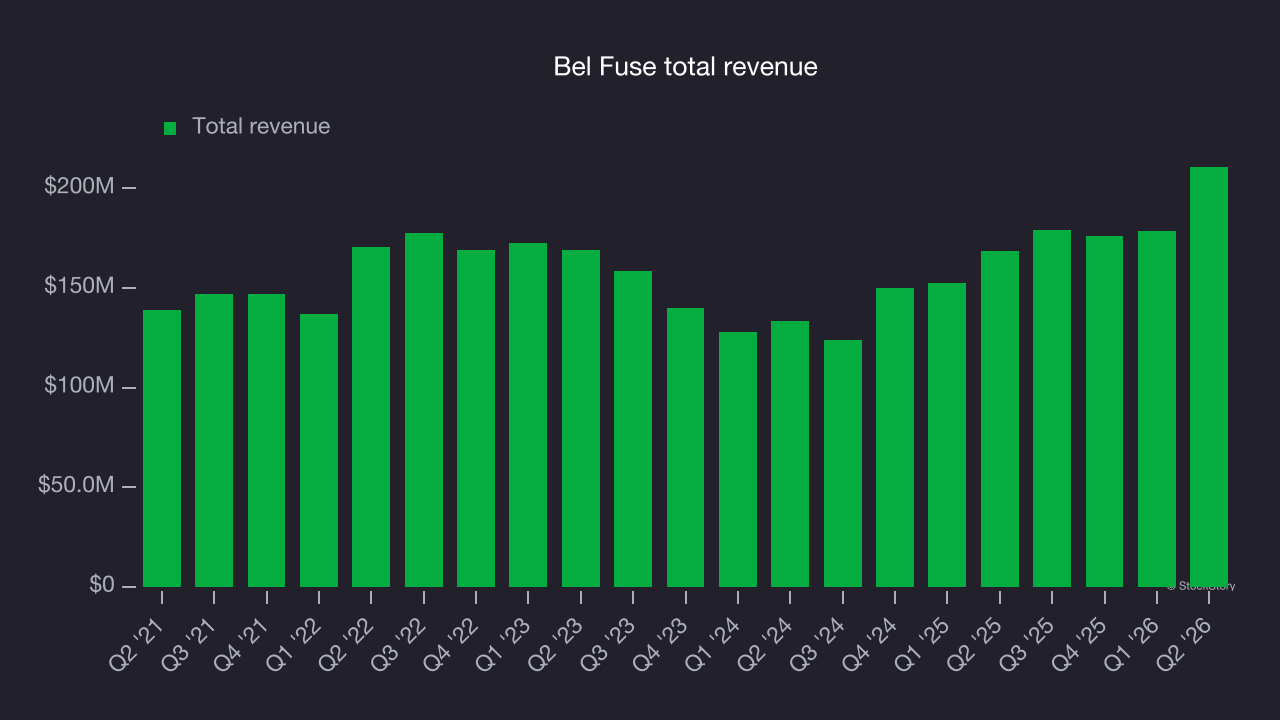The width and height of the screenshot is (1280, 720).
Task: Select the Q2 '23 revenue bar
Action: point(581,418)
